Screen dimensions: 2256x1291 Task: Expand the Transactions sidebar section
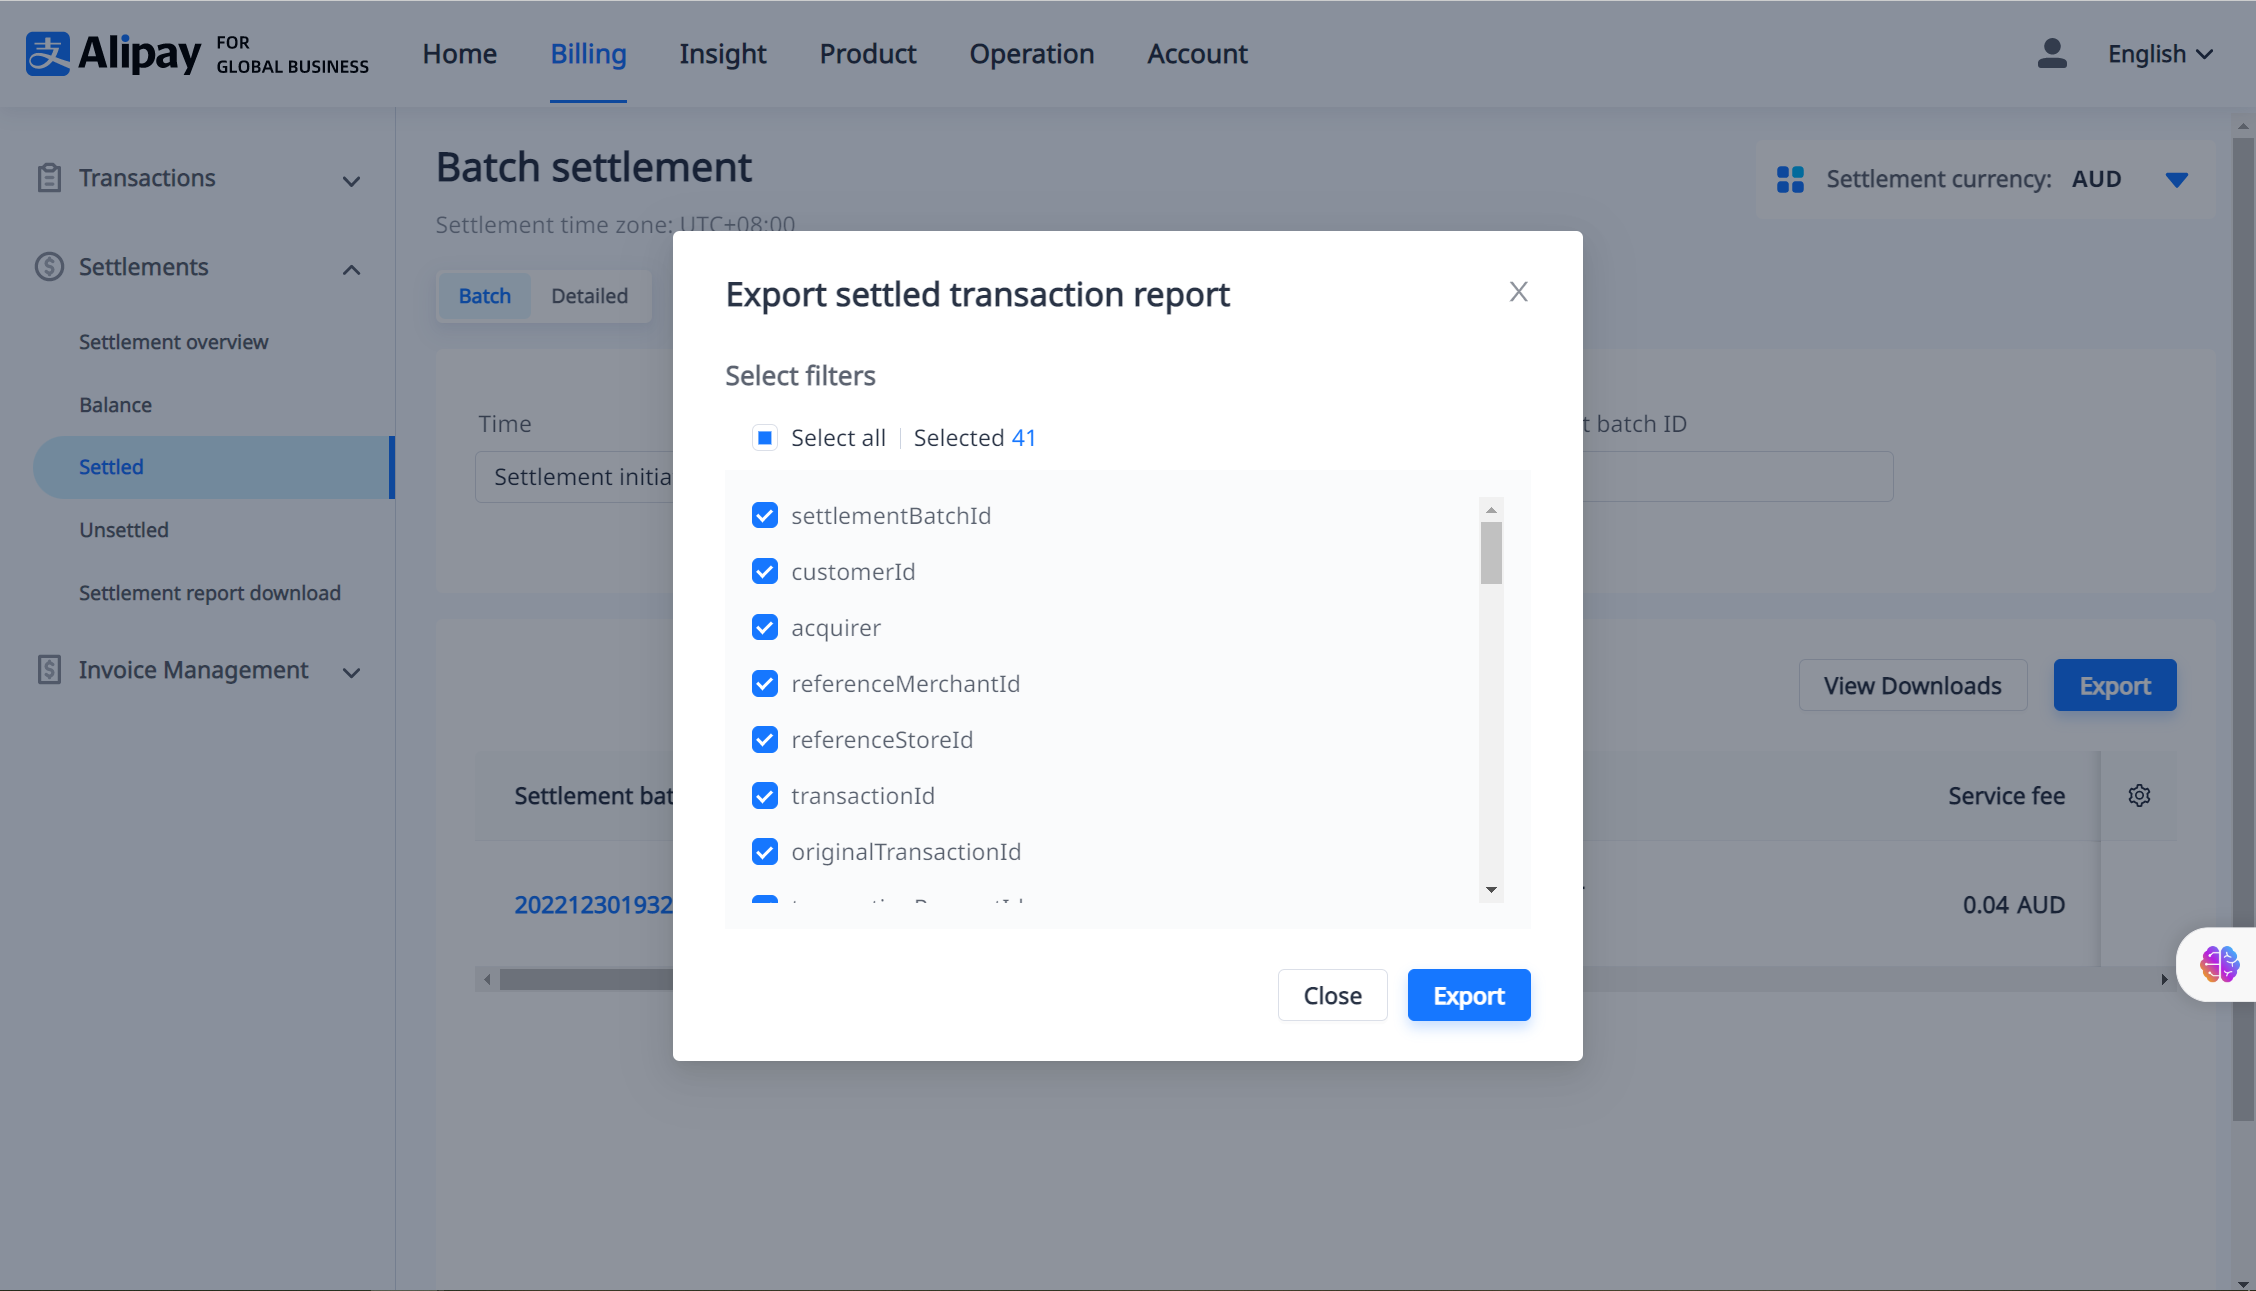point(351,181)
